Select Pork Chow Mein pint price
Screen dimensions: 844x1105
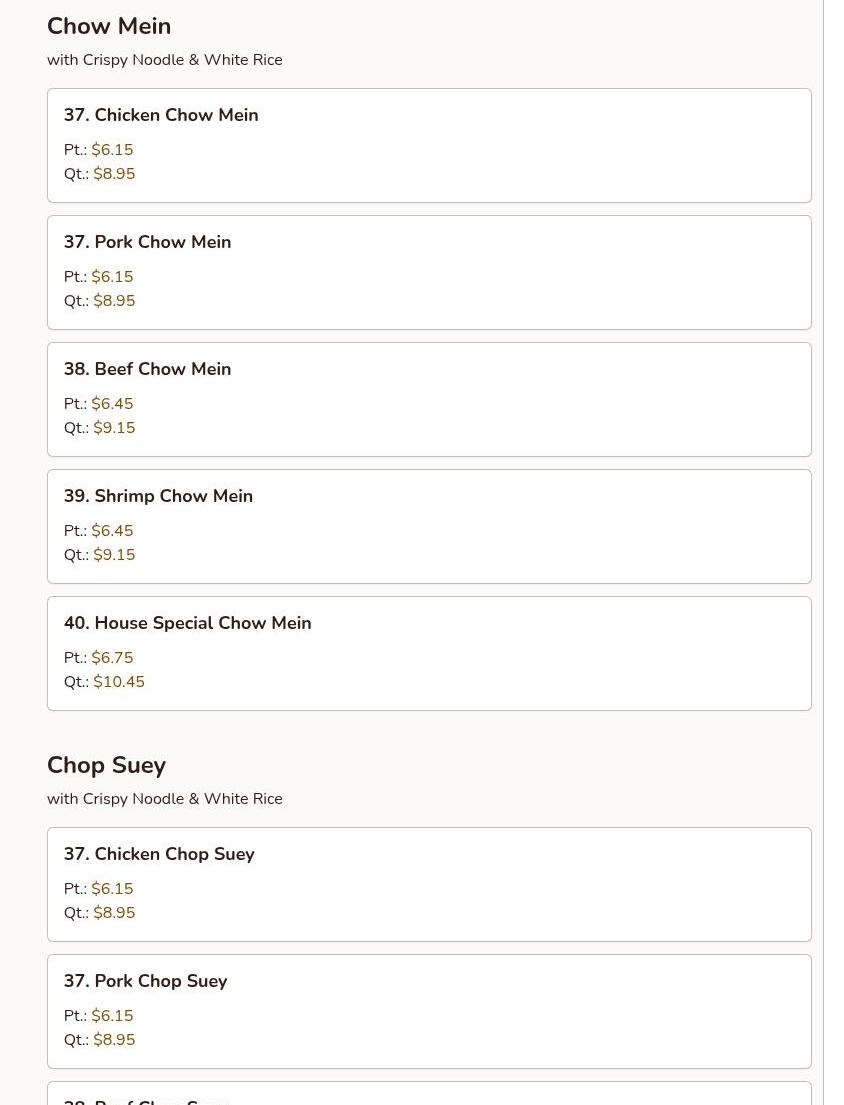pos(112,277)
